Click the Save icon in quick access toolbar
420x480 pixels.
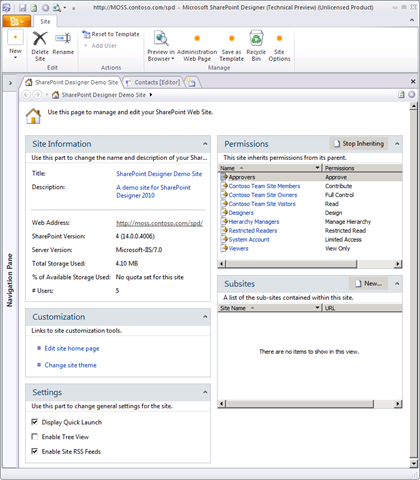pyautogui.click(x=22, y=8)
